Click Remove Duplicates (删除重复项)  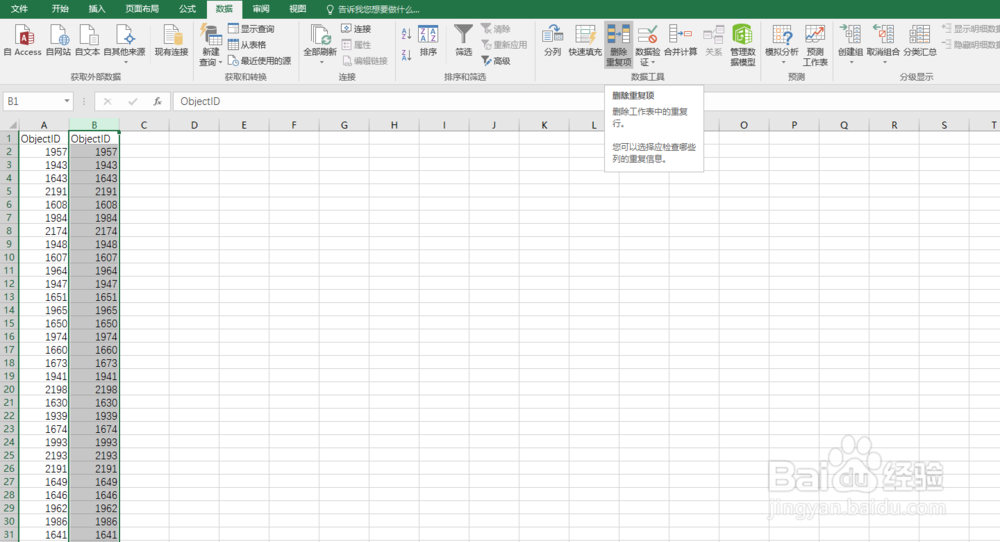(619, 45)
